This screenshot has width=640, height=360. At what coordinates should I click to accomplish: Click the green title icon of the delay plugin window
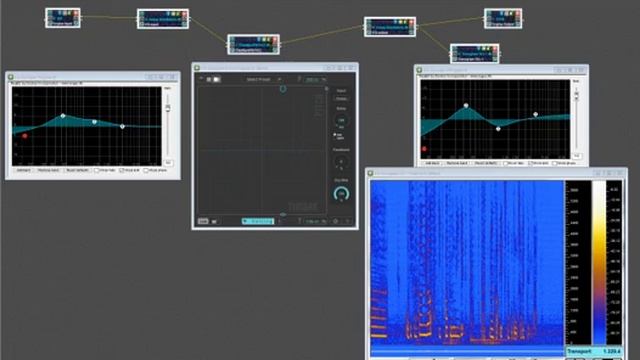click(197, 68)
